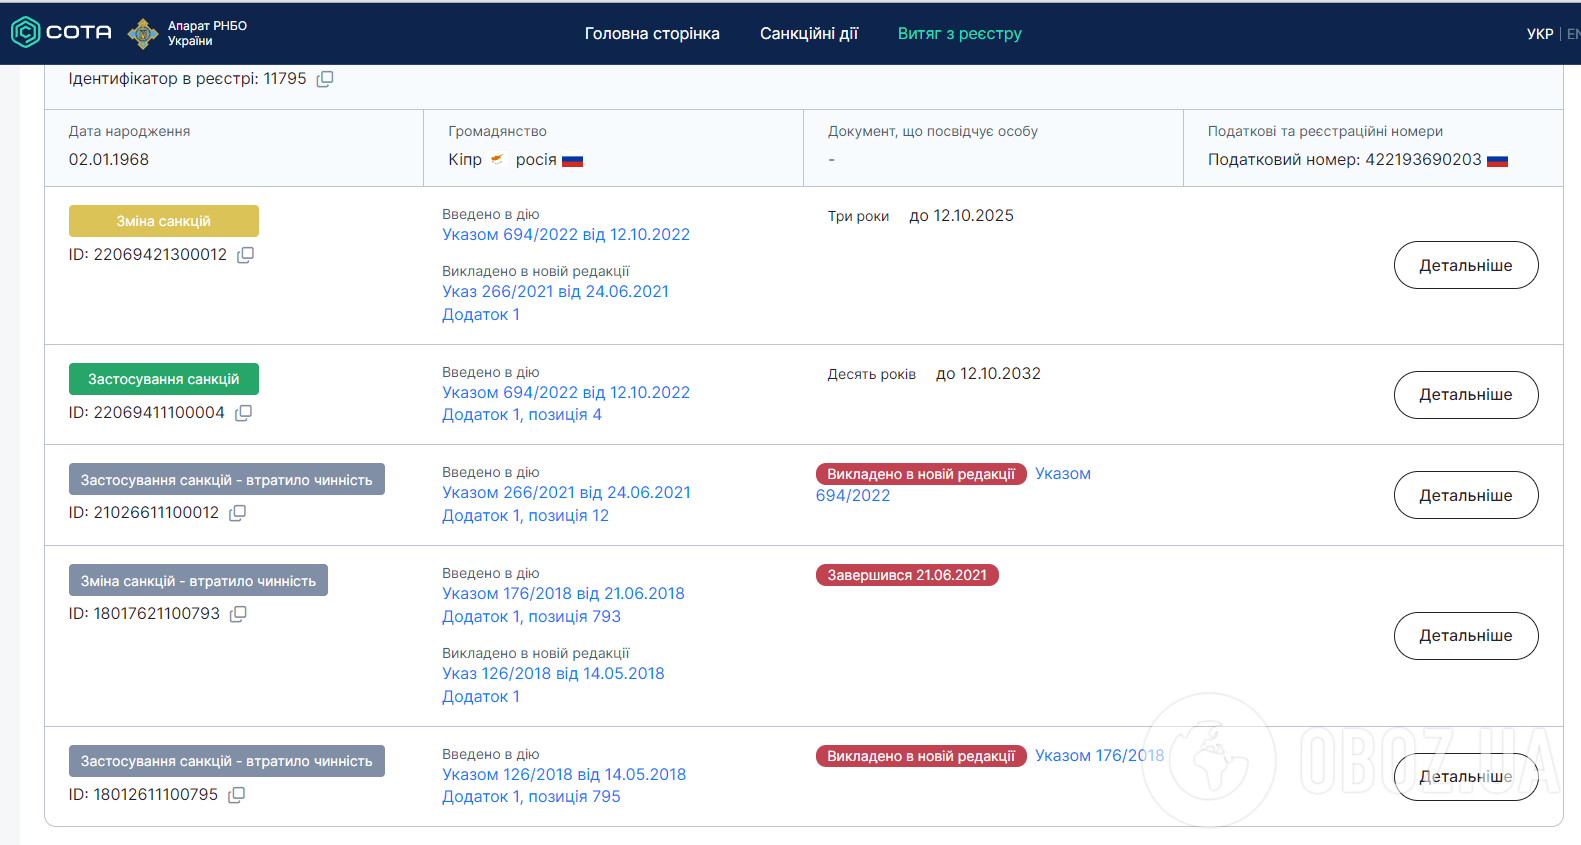Copy sanction ID 18012611100795

tap(236, 795)
